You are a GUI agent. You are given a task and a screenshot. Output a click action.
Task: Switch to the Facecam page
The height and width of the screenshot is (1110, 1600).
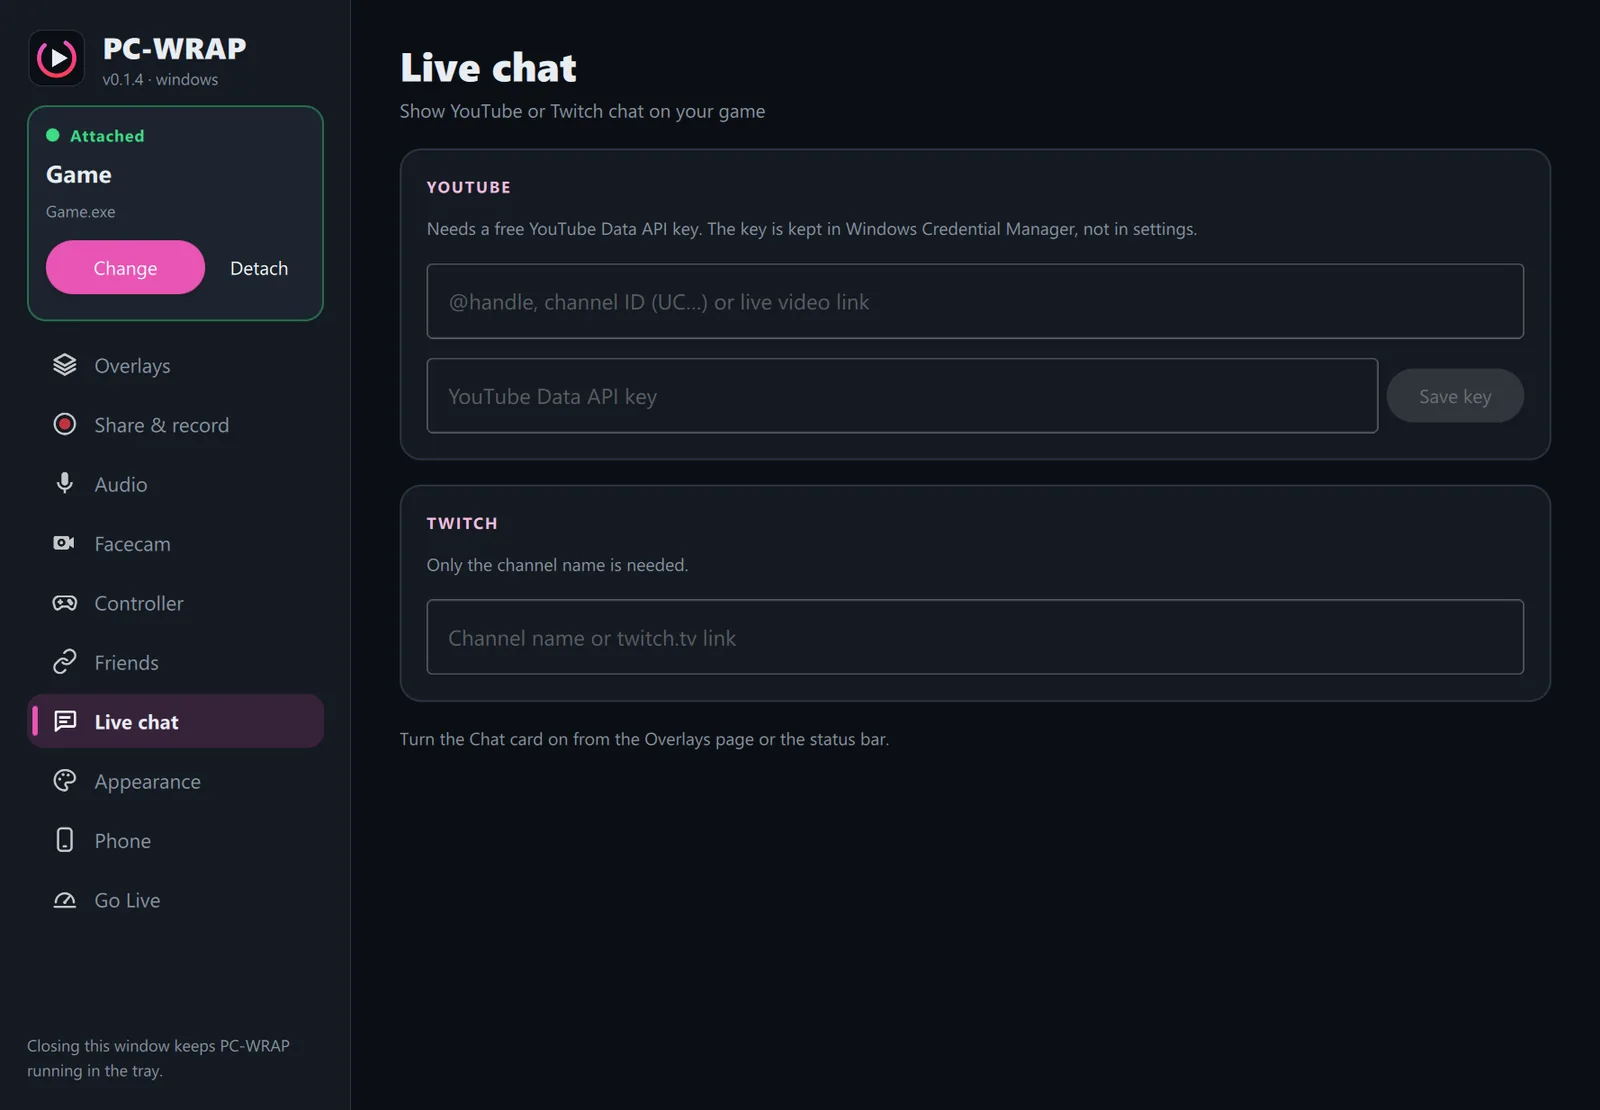click(x=175, y=543)
